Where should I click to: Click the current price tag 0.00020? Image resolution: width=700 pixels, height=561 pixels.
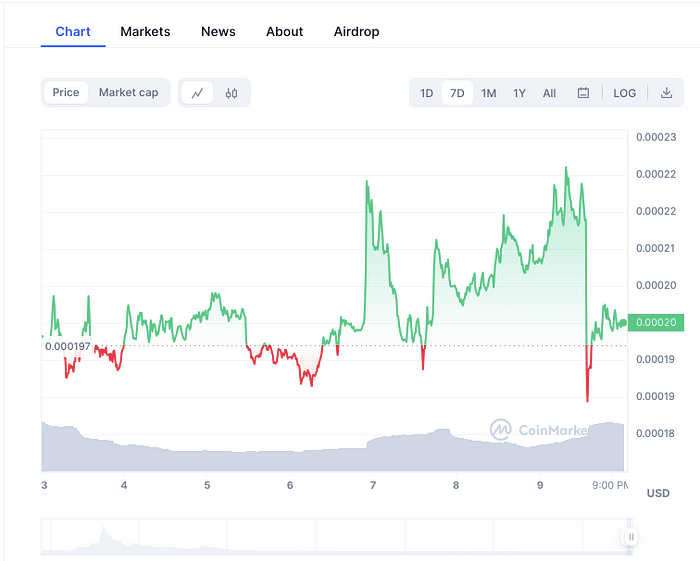[x=656, y=322]
